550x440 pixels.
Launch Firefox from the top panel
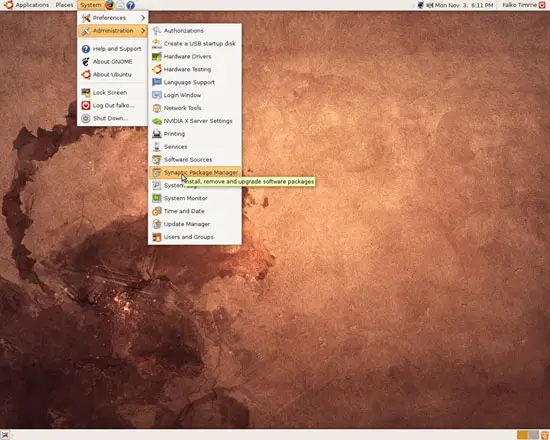pos(109,5)
